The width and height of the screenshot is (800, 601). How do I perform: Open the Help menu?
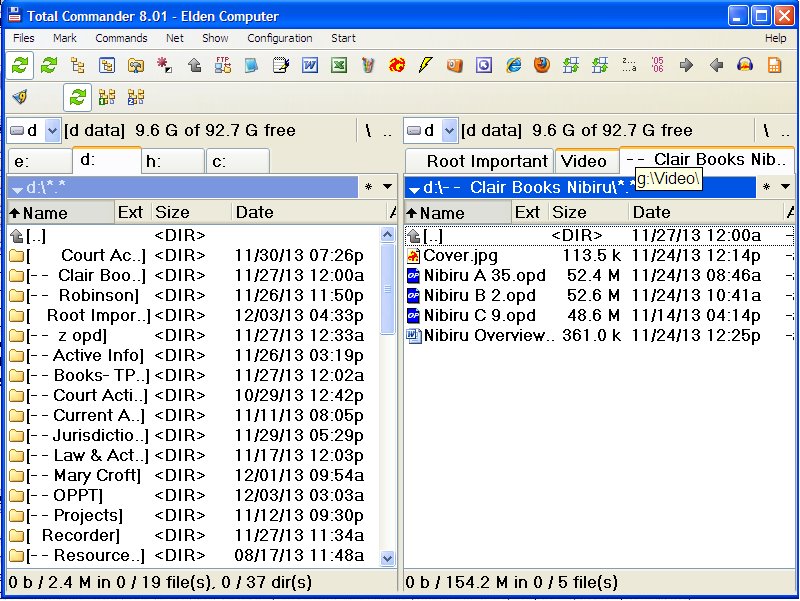(776, 38)
